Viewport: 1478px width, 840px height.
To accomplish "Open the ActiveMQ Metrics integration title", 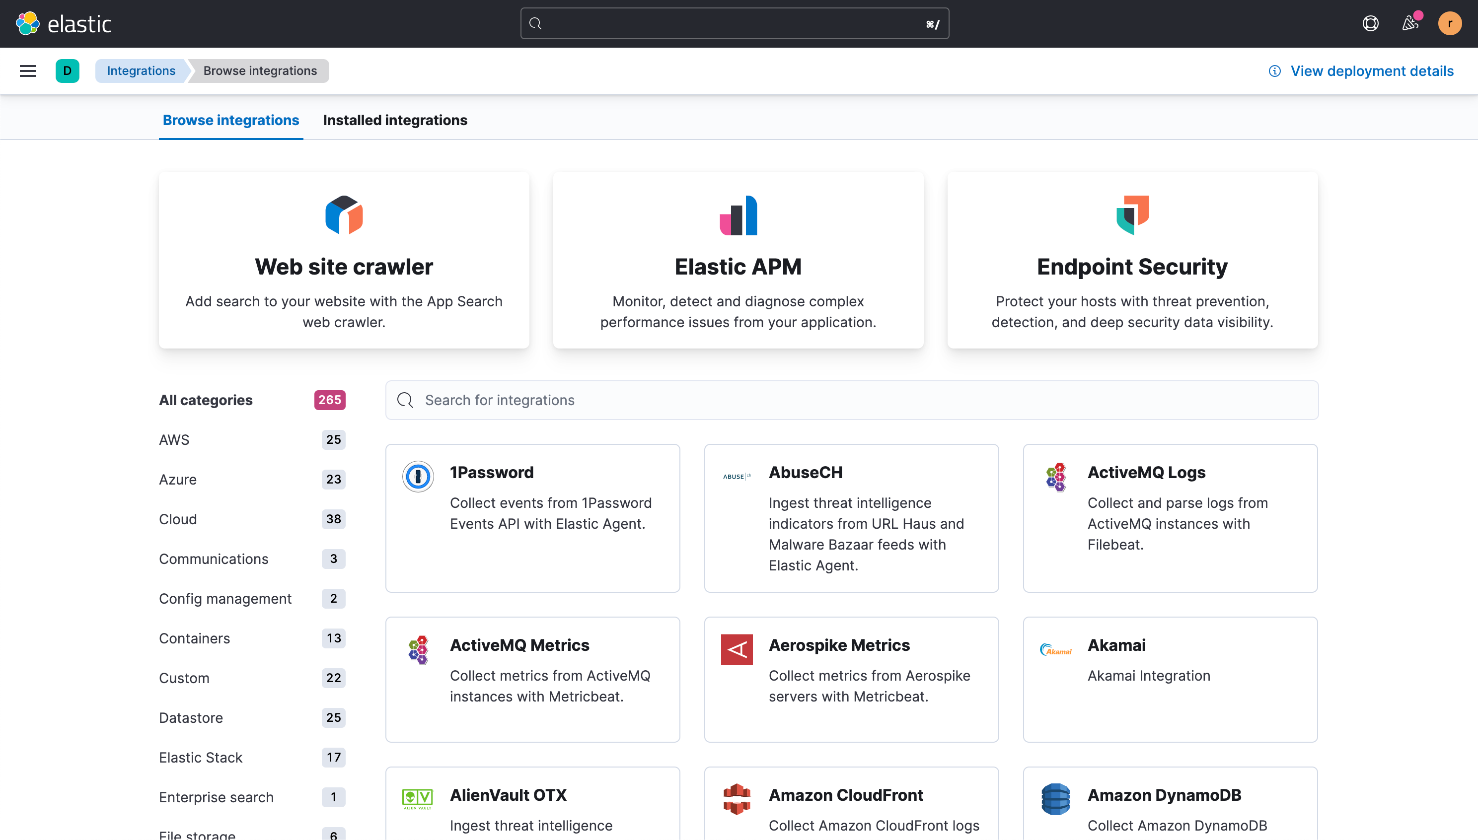I will point(520,646).
